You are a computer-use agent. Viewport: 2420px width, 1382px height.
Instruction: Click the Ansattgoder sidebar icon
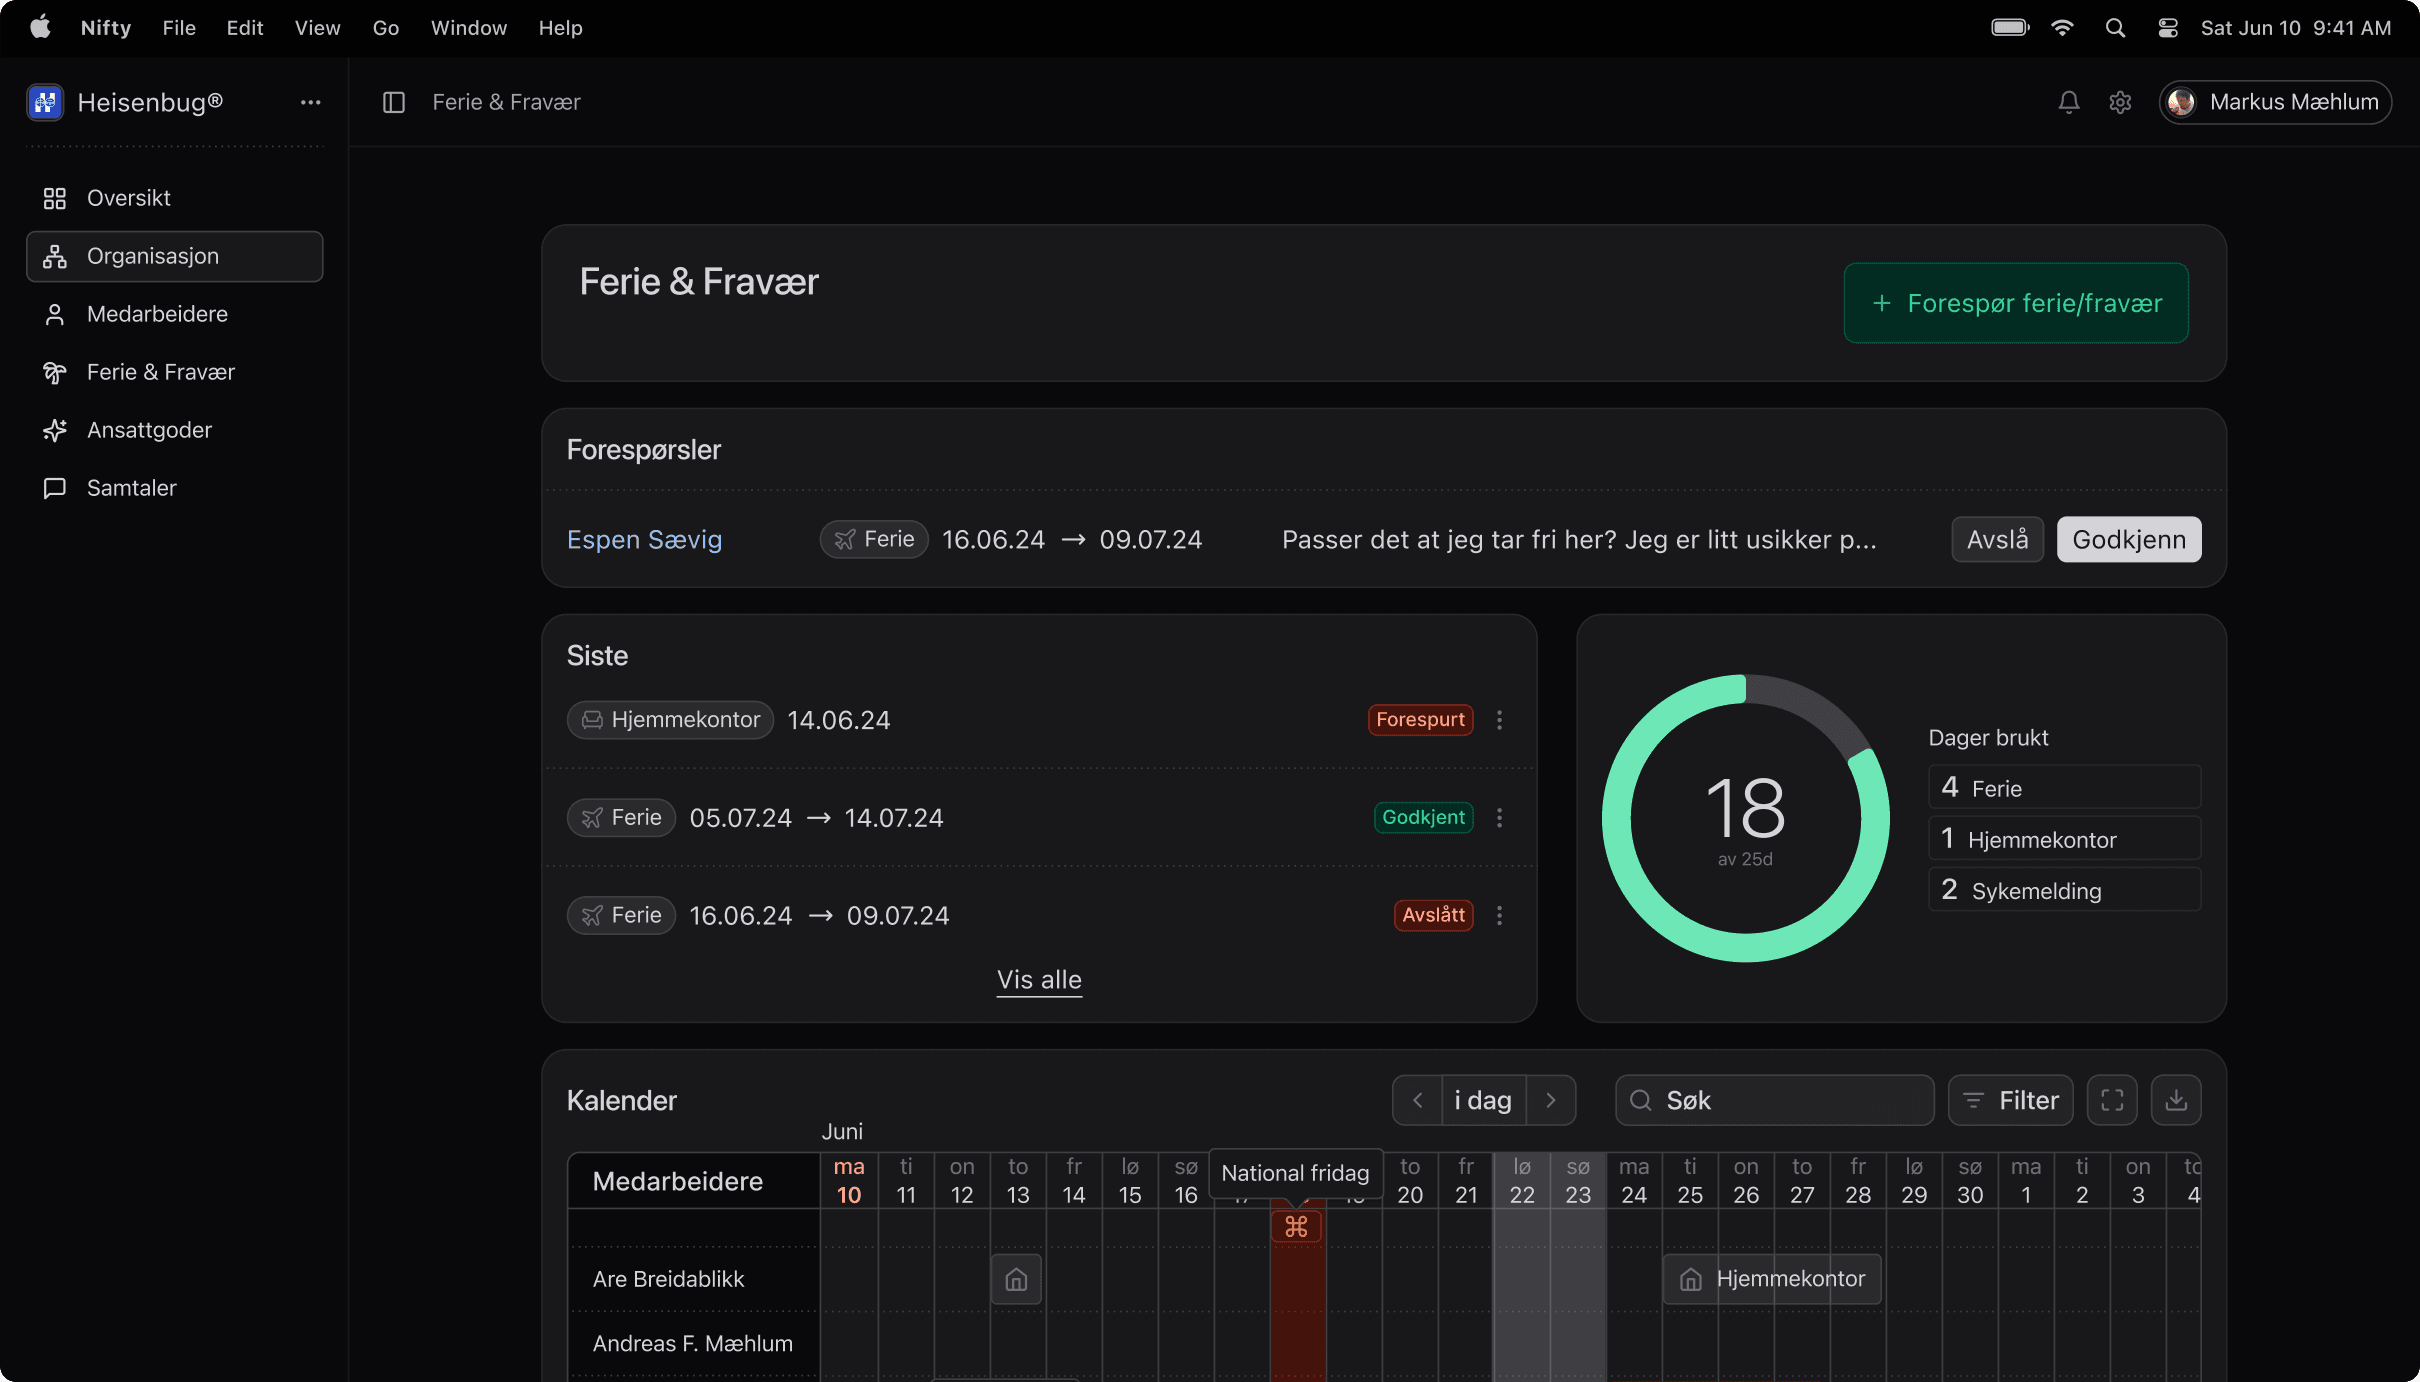(x=55, y=429)
